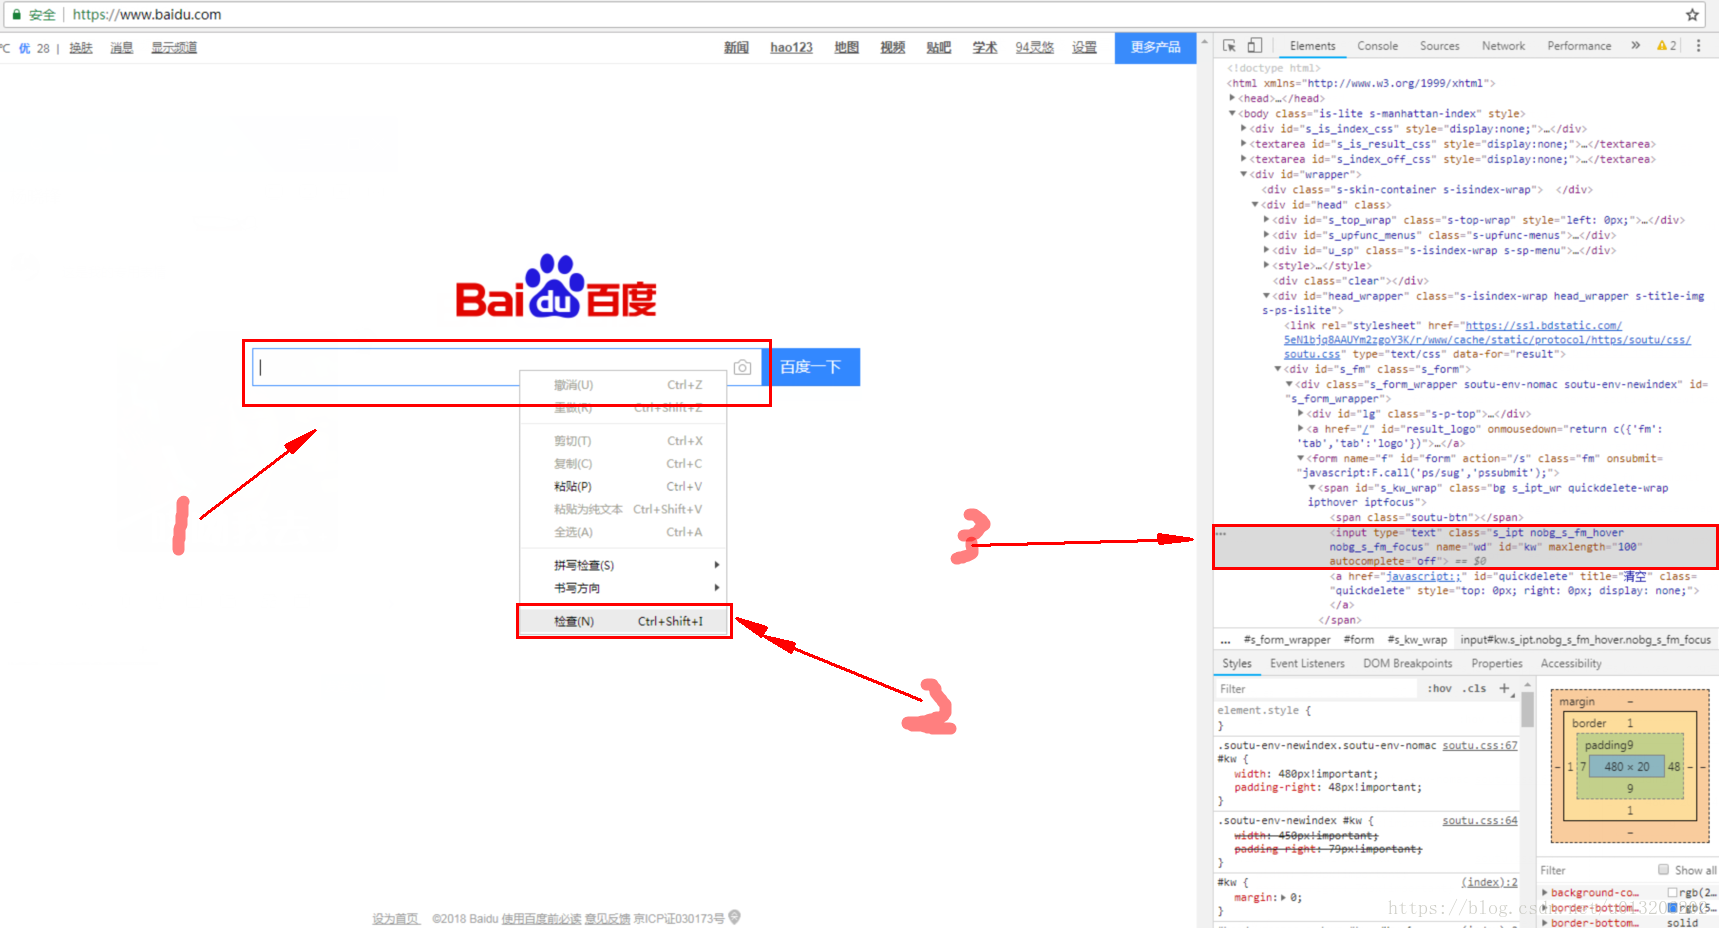Open DevTools three-dot customize menu
The image size is (1719, 928).
(1698, 46)
